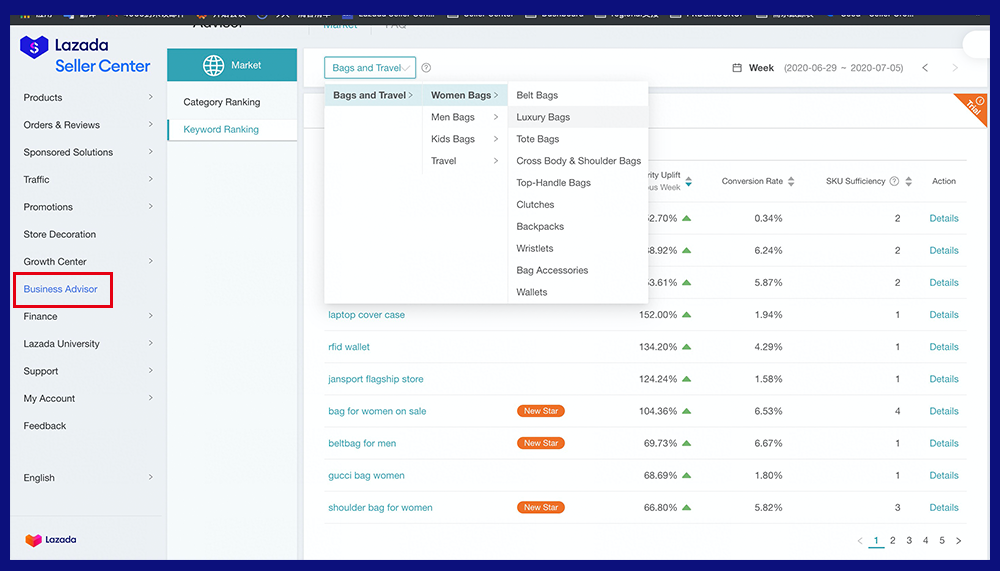
Task: Sort by SKU Sufficiency column arrows
Action: coord(908,182)
